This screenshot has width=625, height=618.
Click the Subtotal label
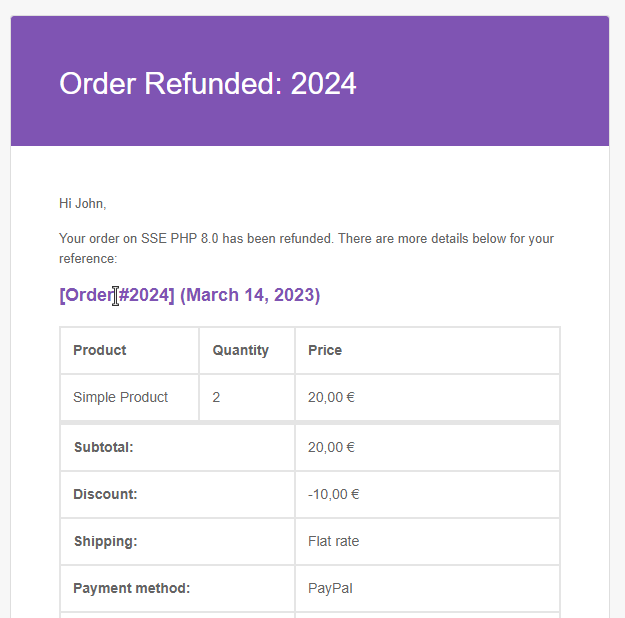[x=104, y=447]
